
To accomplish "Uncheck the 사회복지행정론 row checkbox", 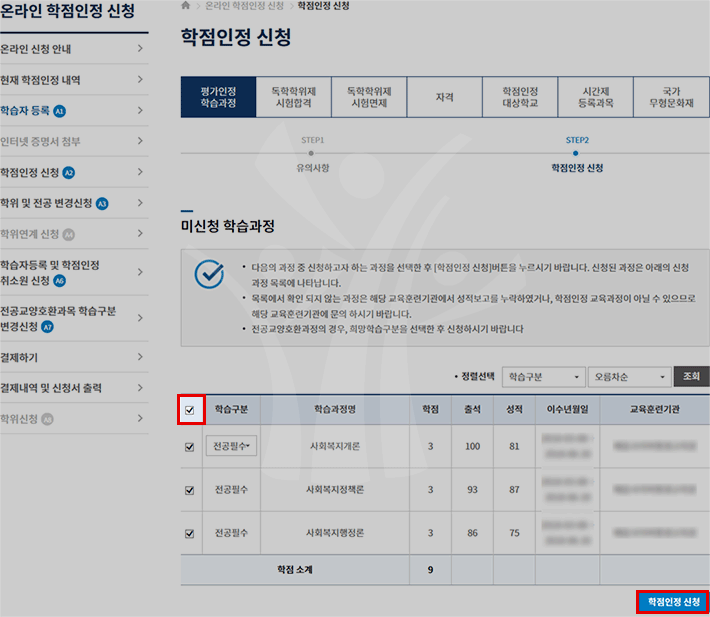I will pos(190,534).
